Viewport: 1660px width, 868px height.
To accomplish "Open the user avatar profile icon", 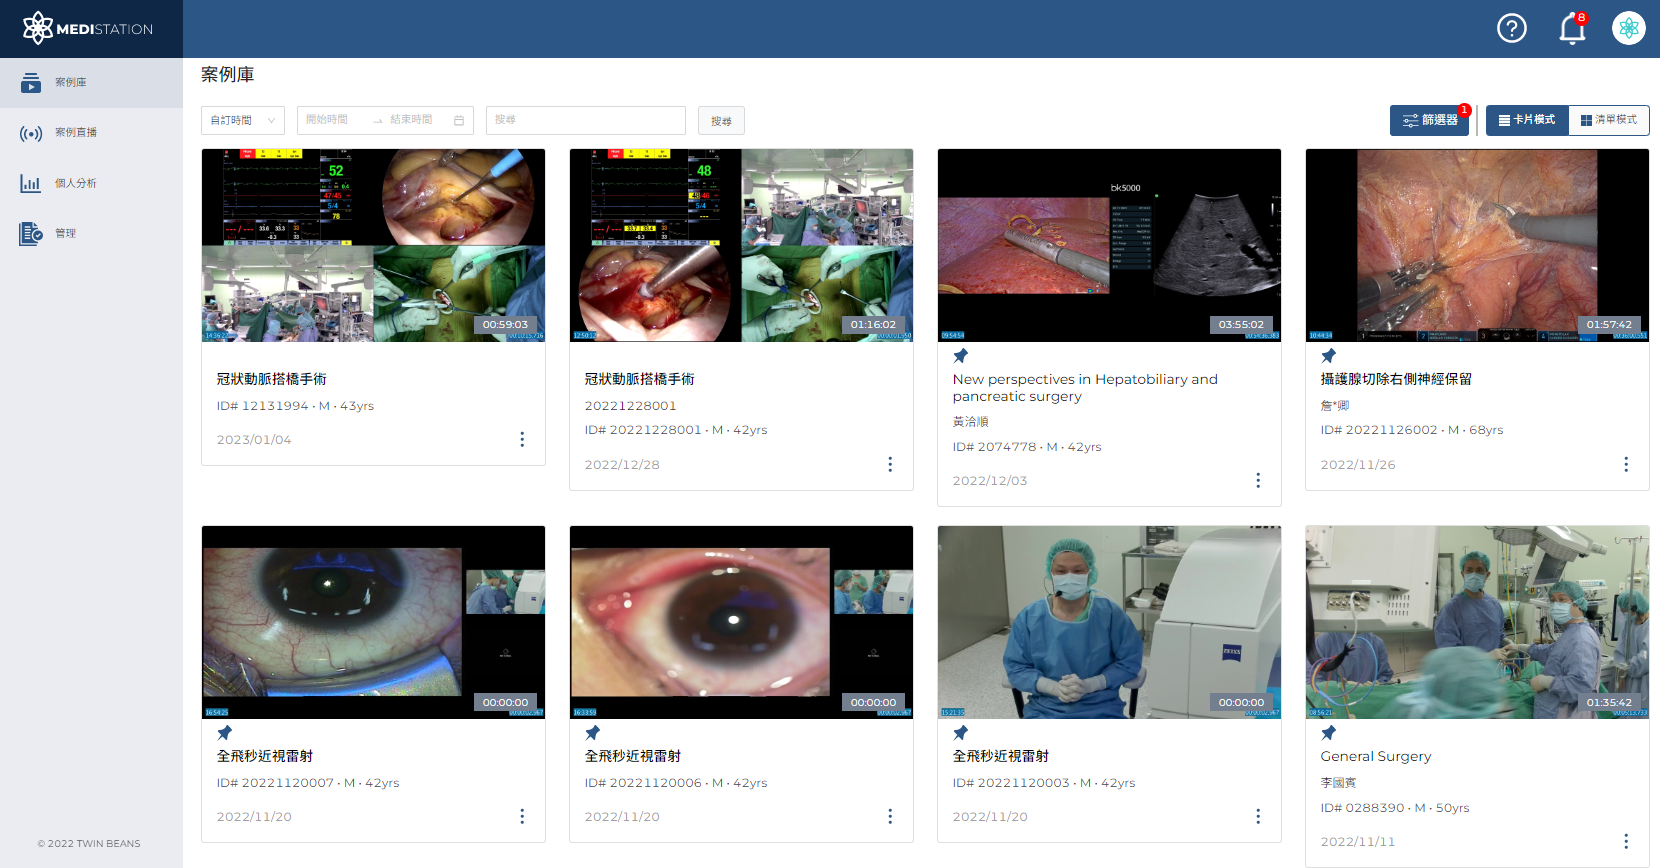I will click(x=1628, y=28).
